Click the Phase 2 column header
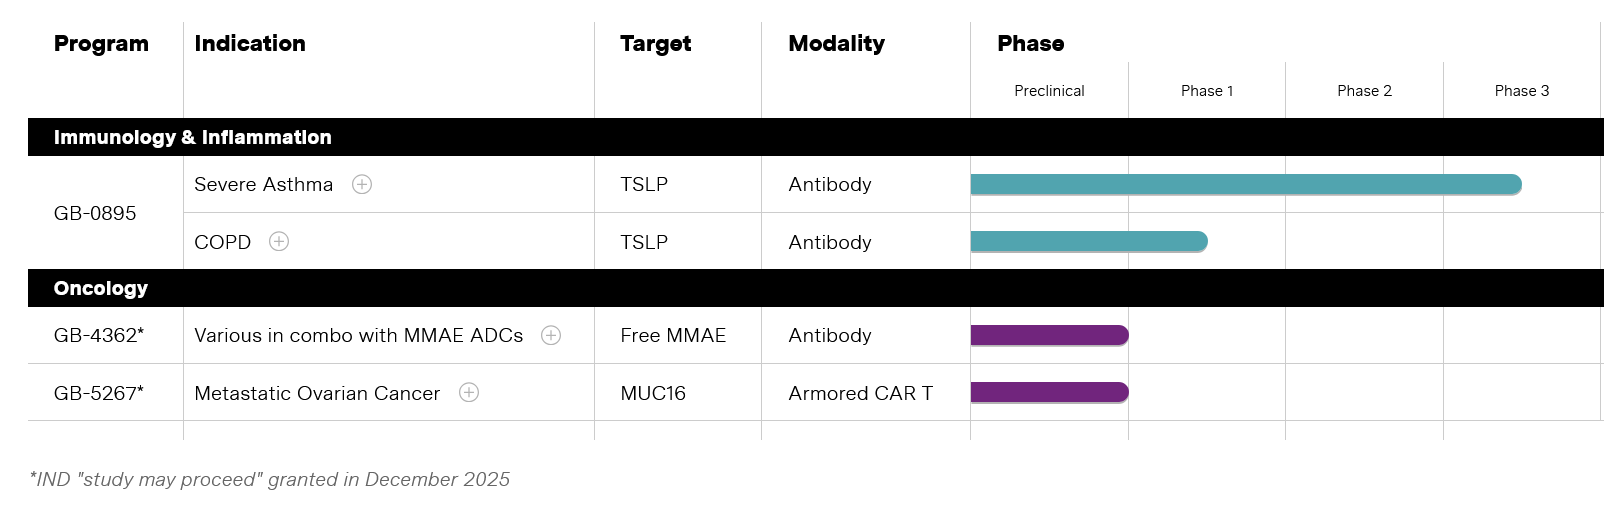1604x520 pixels. click(x=1364, y=91)
